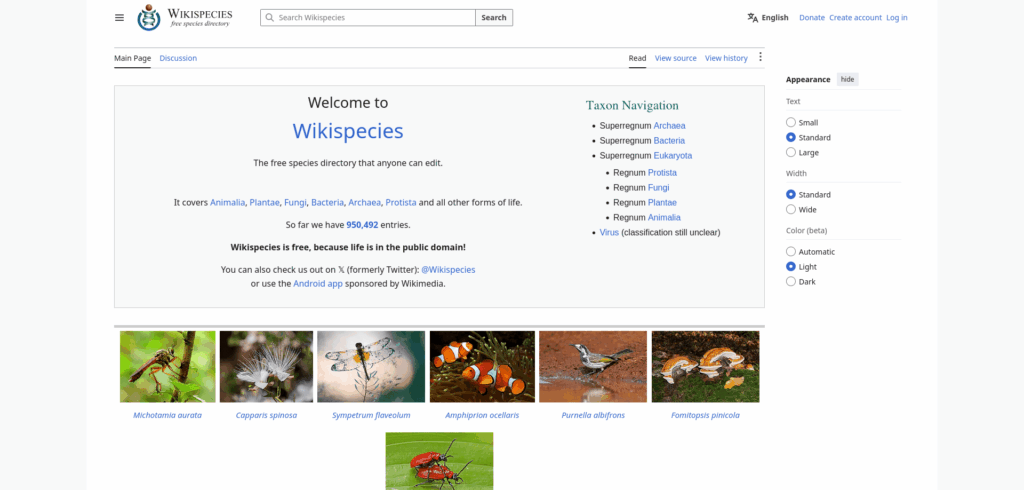Image resolution: width=1024 pixels, height=490 pixels.
Task: Switch to the Read tab
Action: pyautogui.click(x=637, y=58)
